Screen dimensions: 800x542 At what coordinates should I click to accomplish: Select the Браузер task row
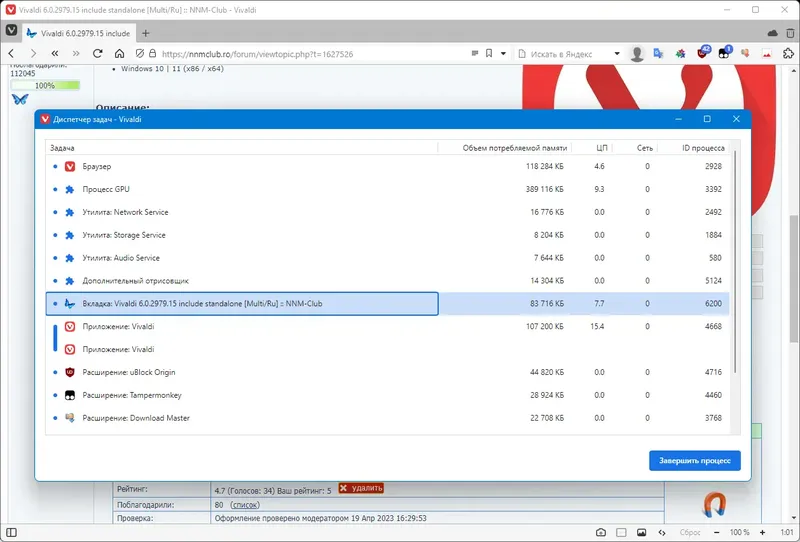coord(388,166)
